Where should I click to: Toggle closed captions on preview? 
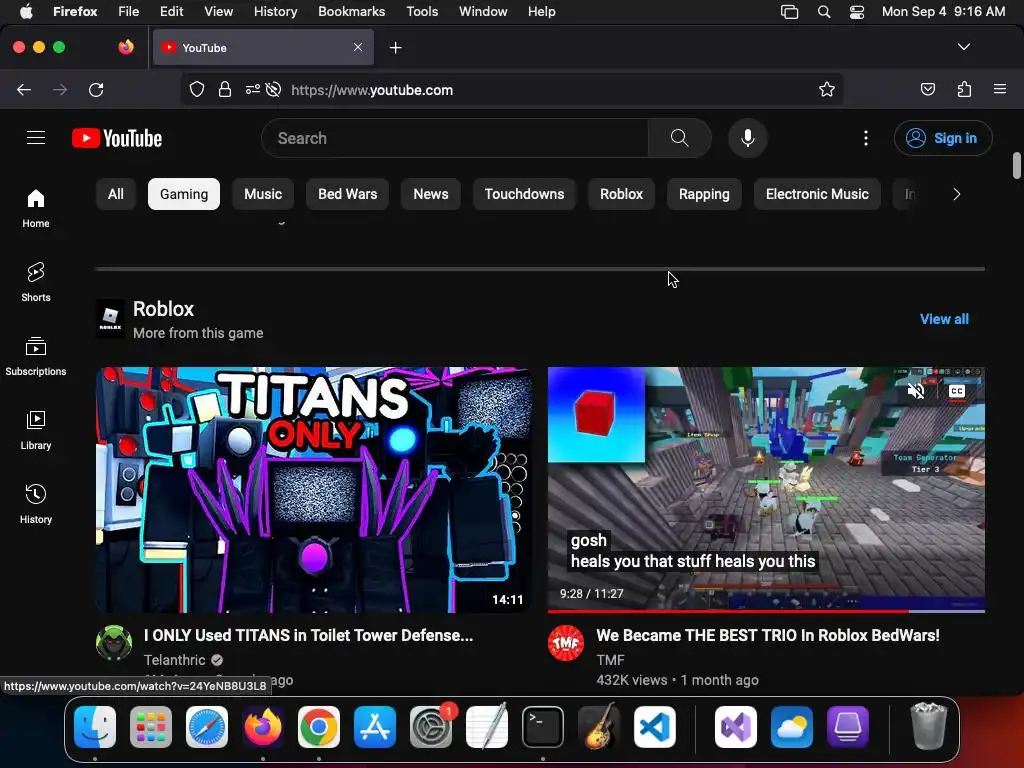point(956,391)
